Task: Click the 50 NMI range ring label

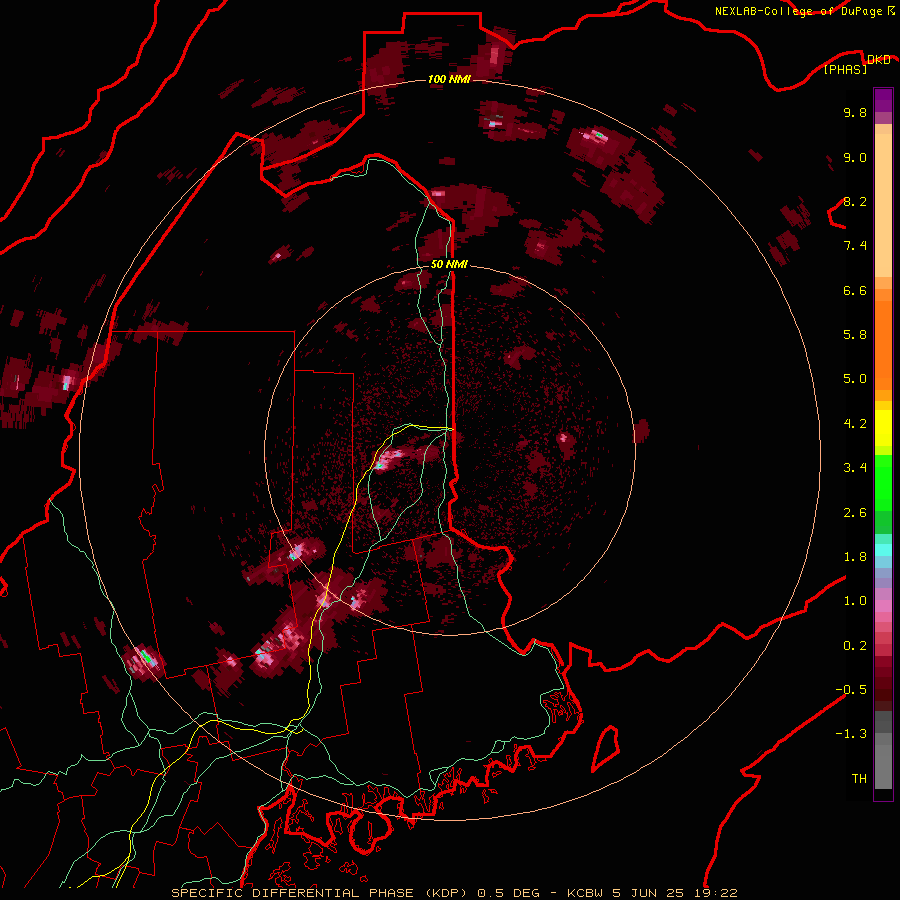Action: pyautogui.click(x=449, y=264)
